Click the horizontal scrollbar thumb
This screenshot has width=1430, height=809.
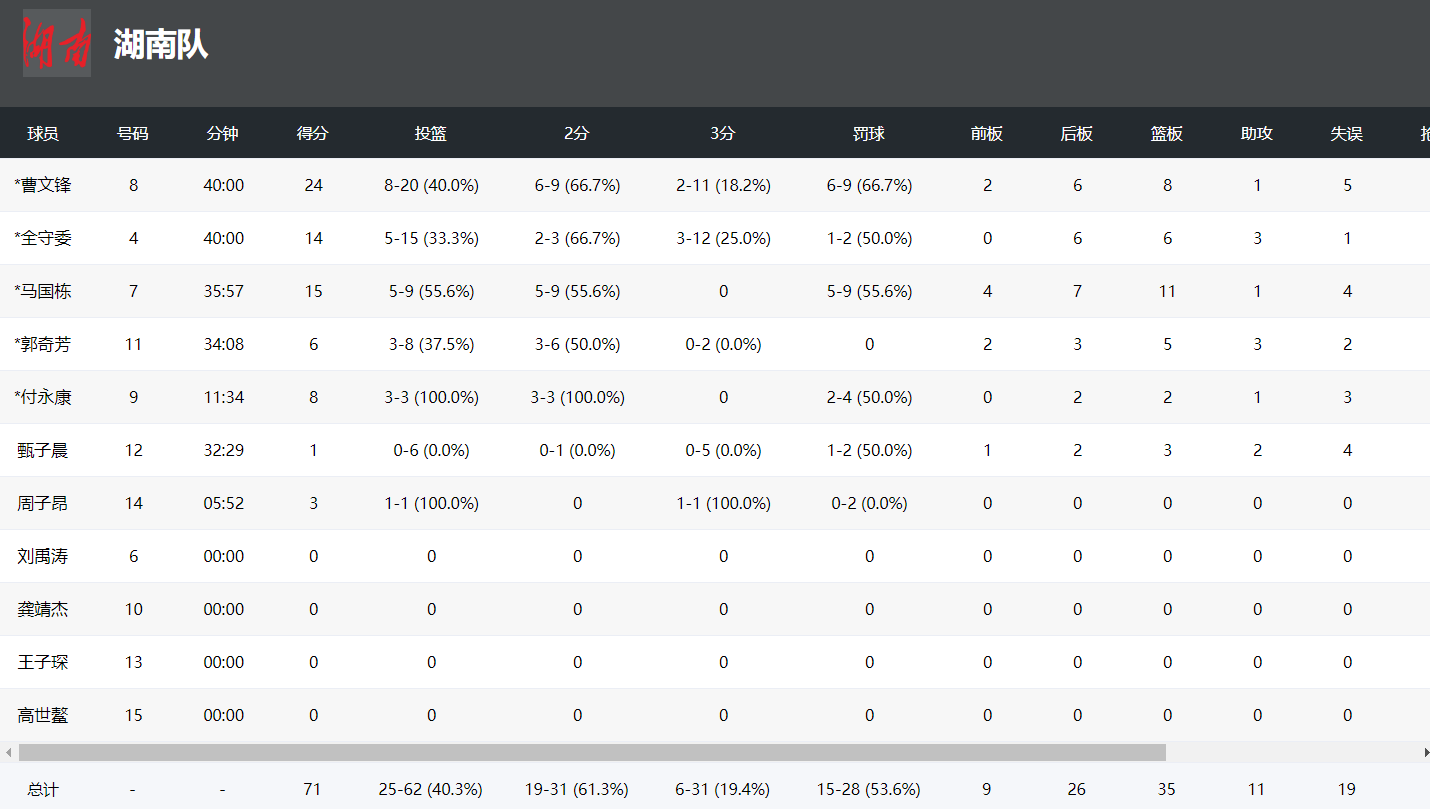pyautogui.click(x=592, y=752)
